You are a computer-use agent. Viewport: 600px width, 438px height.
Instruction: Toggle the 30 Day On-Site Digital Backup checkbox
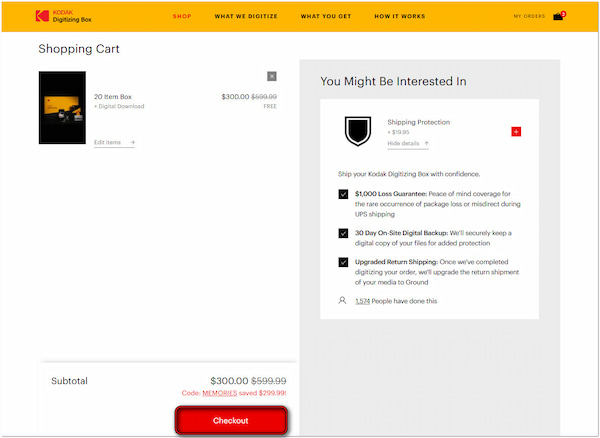click(343, 233)
